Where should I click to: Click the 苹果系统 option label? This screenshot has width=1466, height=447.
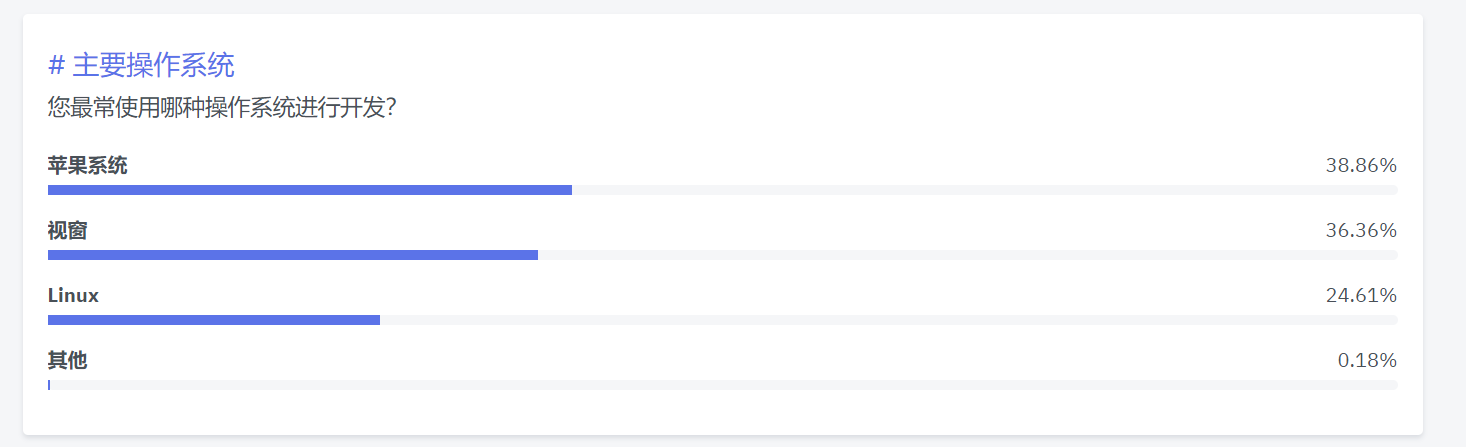pyautogui.click(x=87, y=166)
